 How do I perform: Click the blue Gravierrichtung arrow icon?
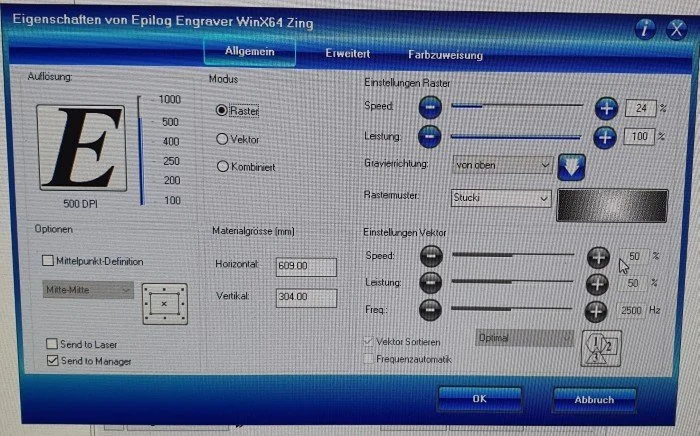point(571,166)
